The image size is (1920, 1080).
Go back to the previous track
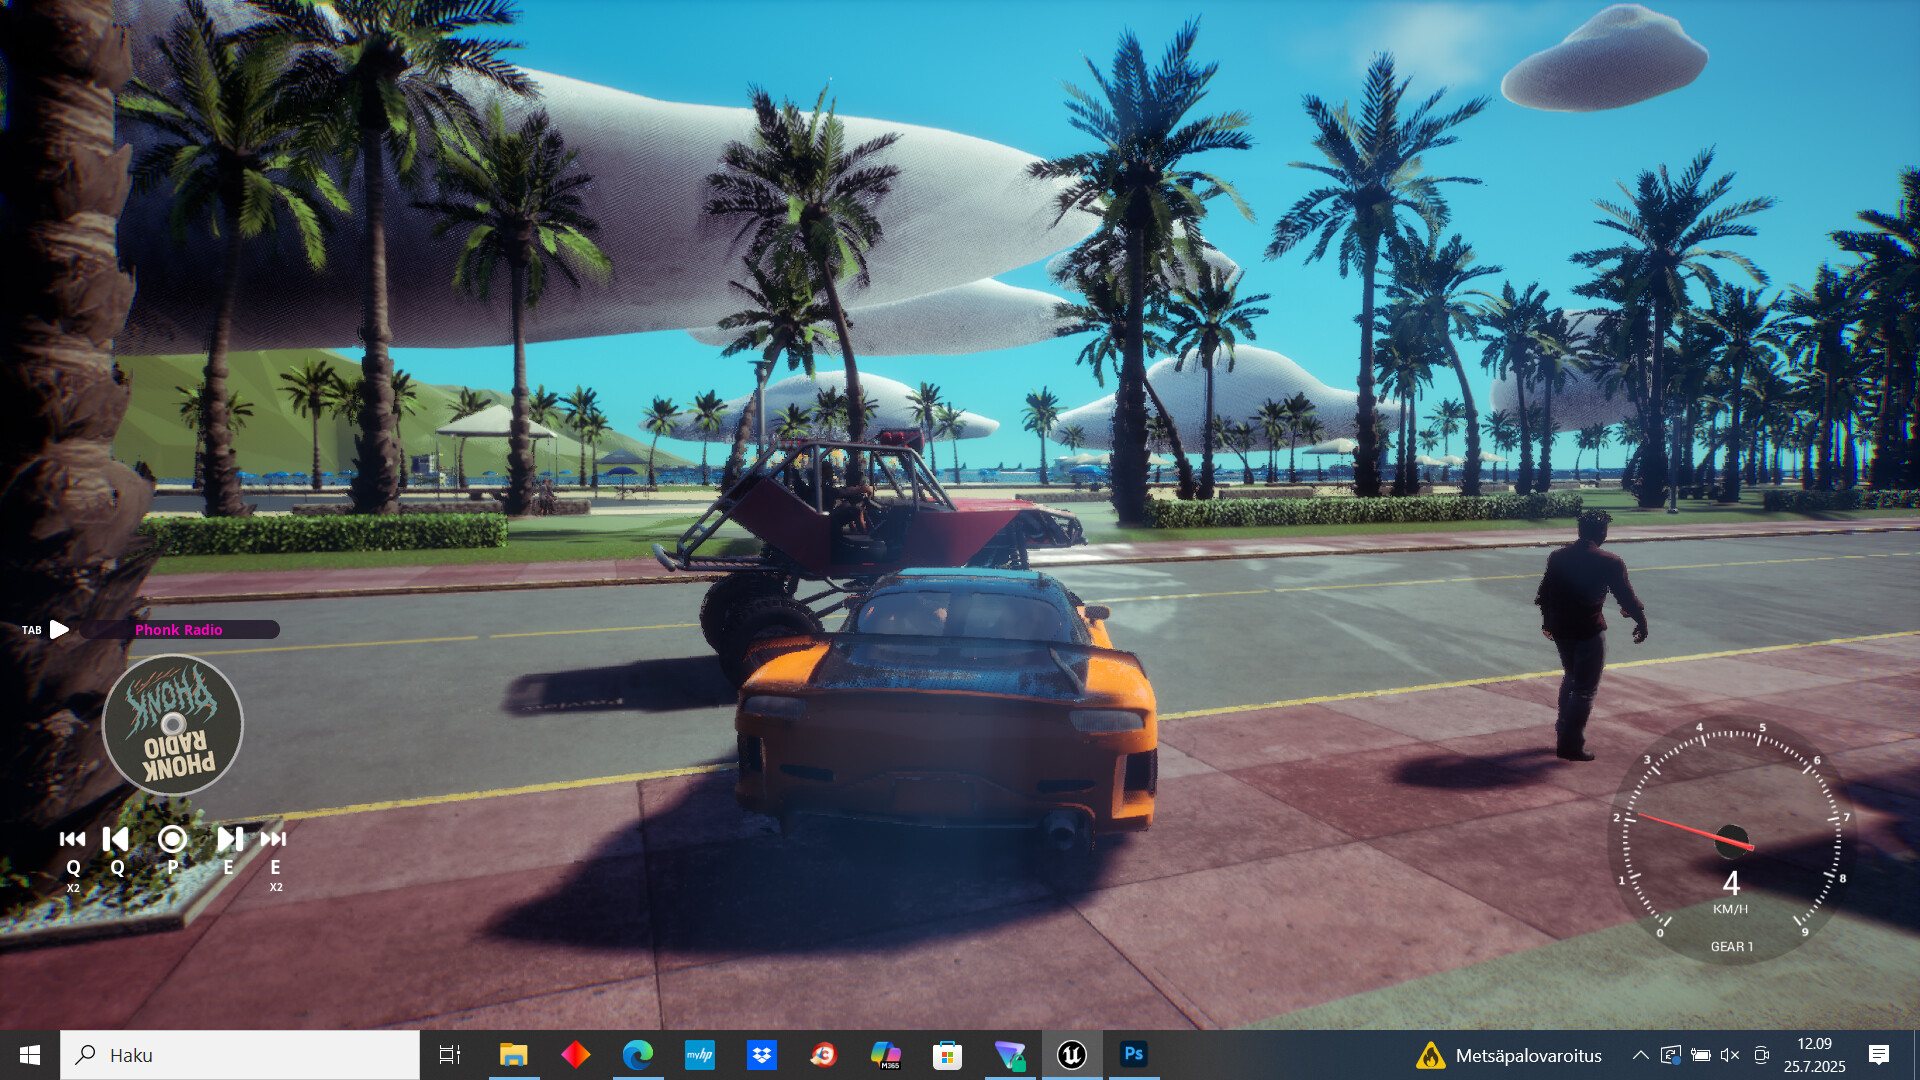(115, 840)
